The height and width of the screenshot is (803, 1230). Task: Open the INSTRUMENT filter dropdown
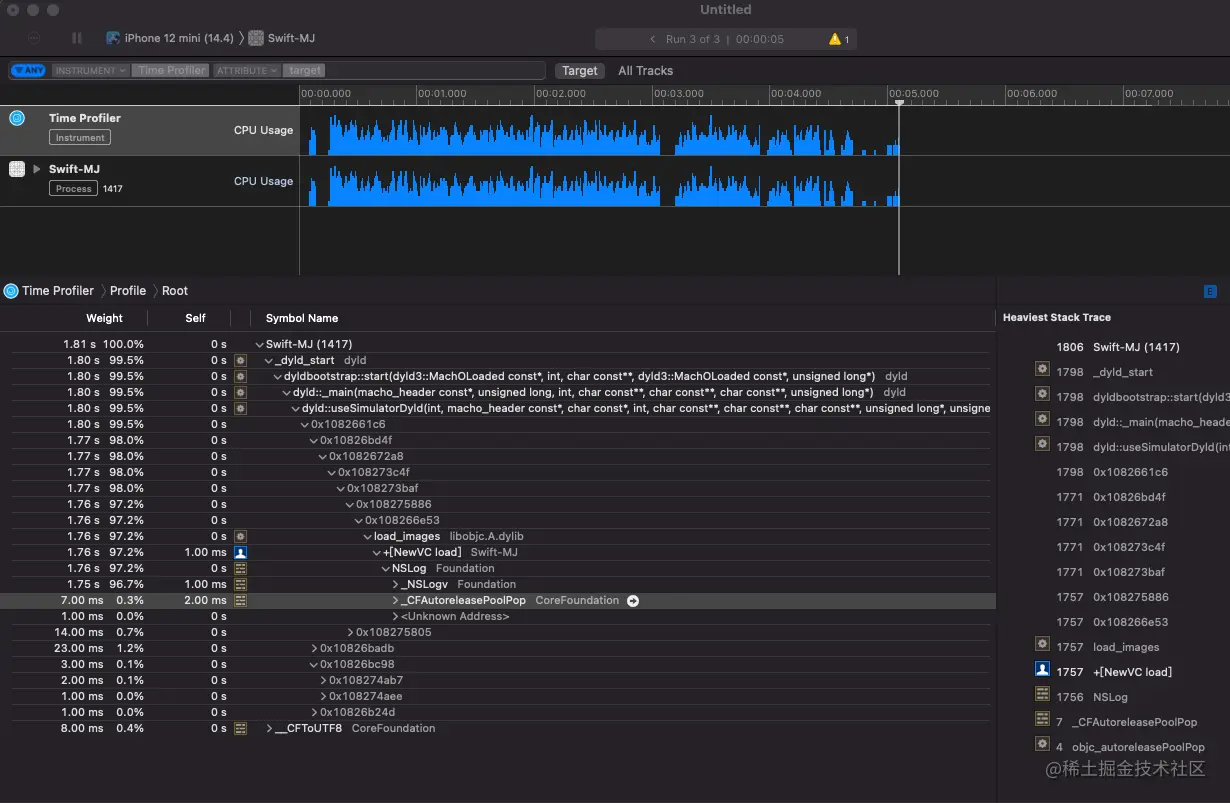click(x=91, y=71)
